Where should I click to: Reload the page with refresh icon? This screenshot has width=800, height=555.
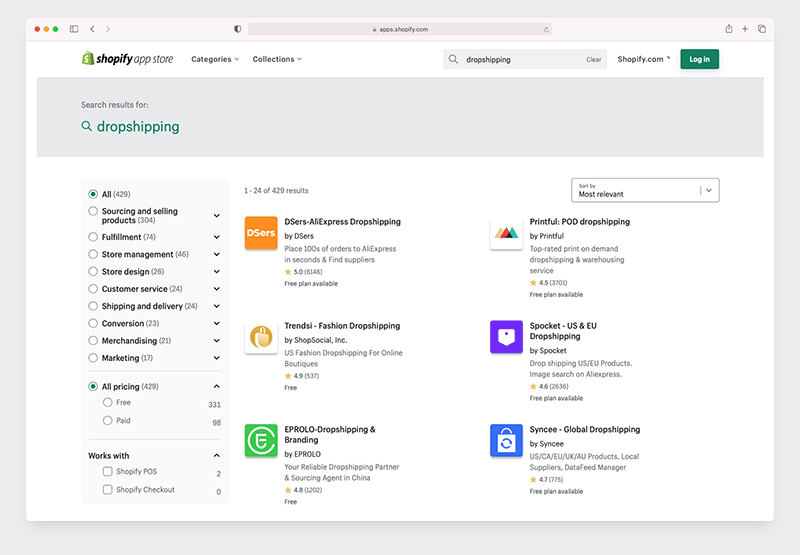[546, 30]
